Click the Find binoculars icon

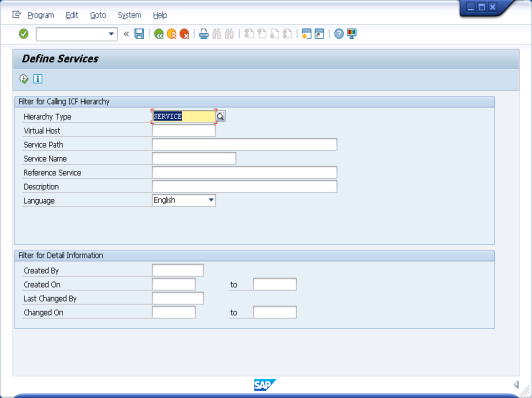point(216,34)
